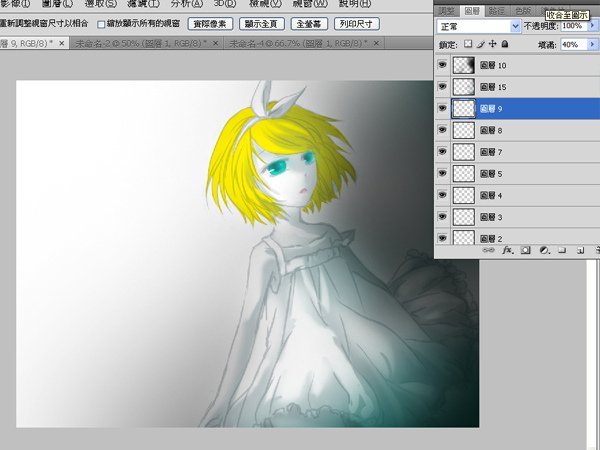Viewport: 600px width, 450px height.
Task: Create new fill or adjustment layer icon
Action: click(545, 250)
